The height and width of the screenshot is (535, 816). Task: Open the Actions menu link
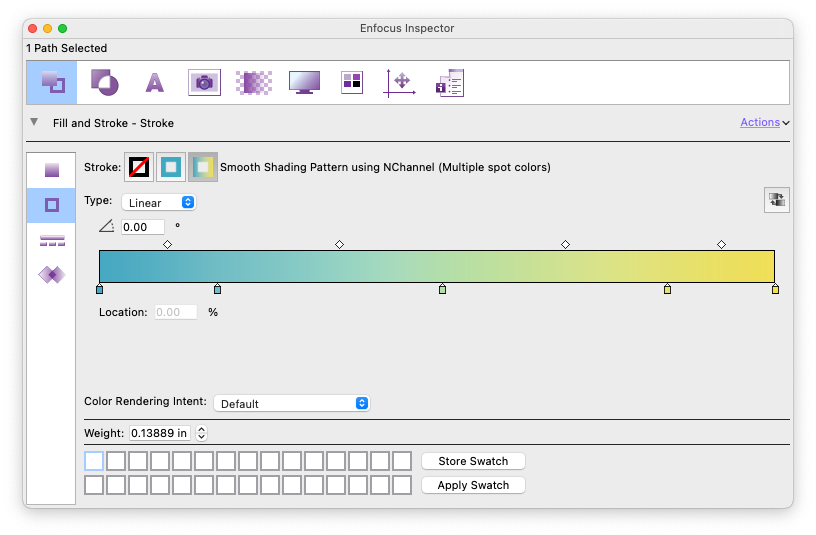tap(764, 122)
